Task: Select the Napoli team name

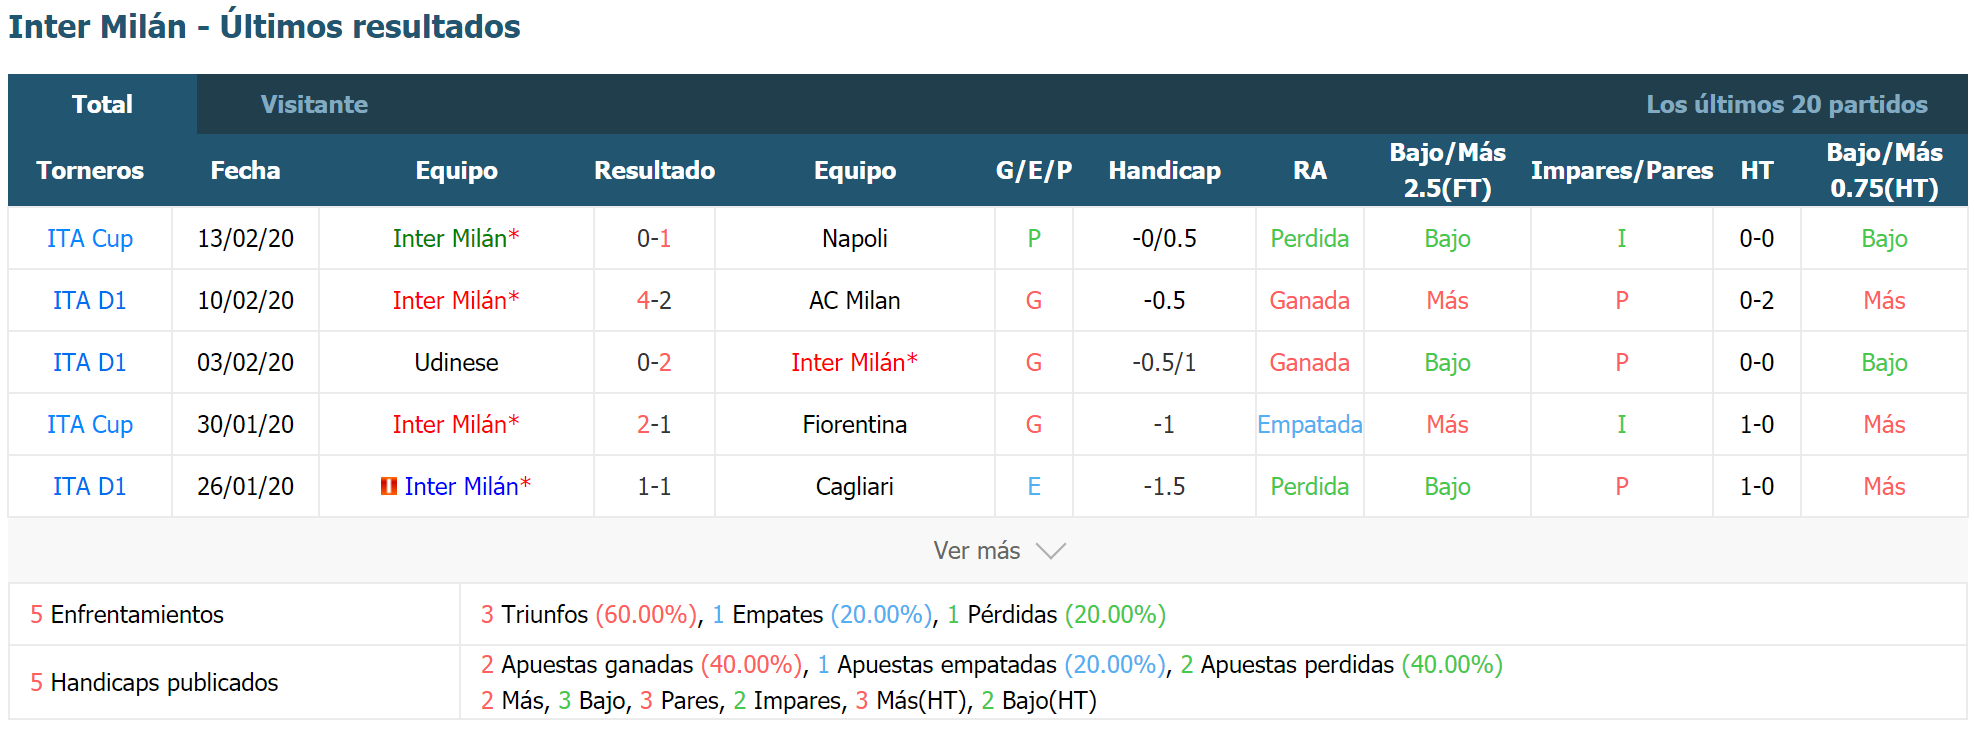Action: tap(855, 238)
